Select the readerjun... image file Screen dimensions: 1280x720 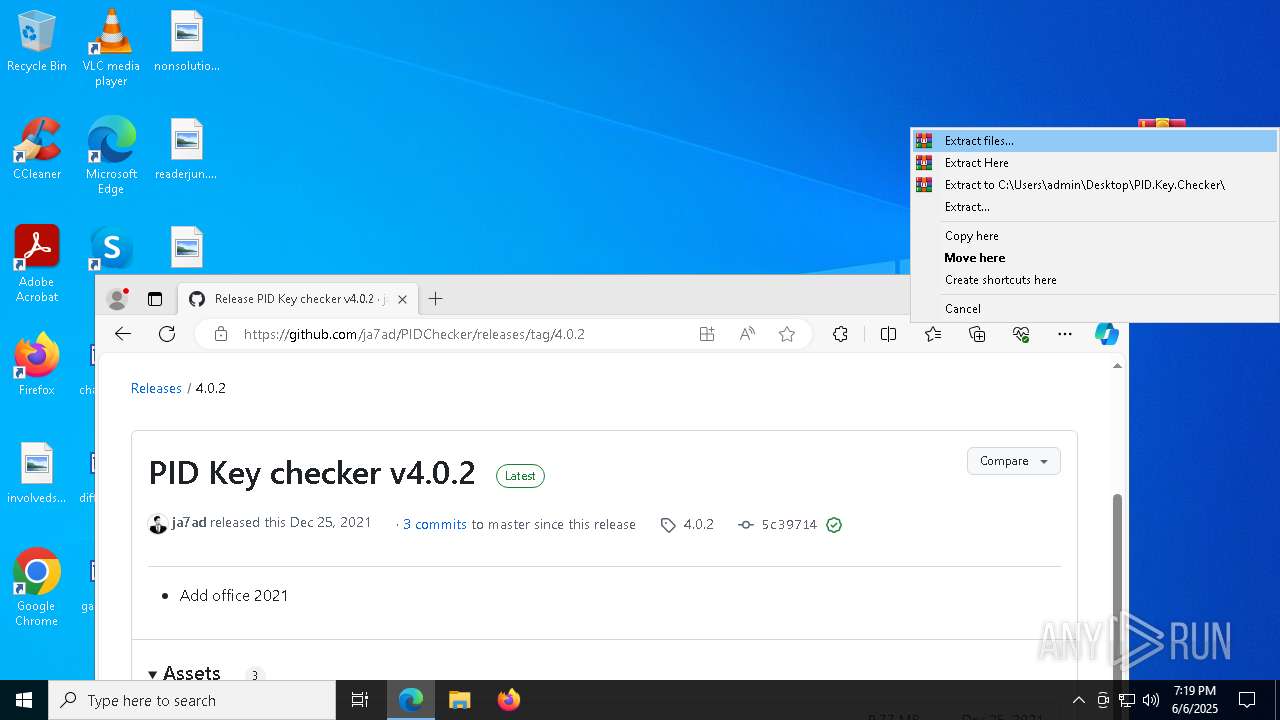pyautogui.click(x=187, y=149)
